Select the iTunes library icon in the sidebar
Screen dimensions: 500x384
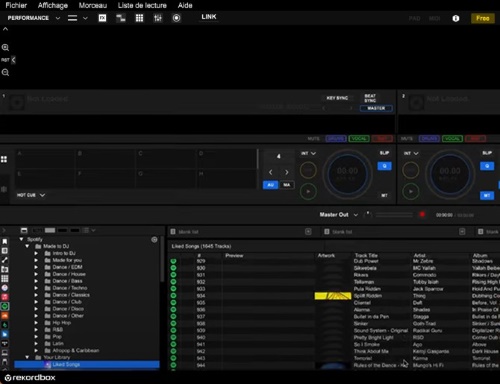5,288
